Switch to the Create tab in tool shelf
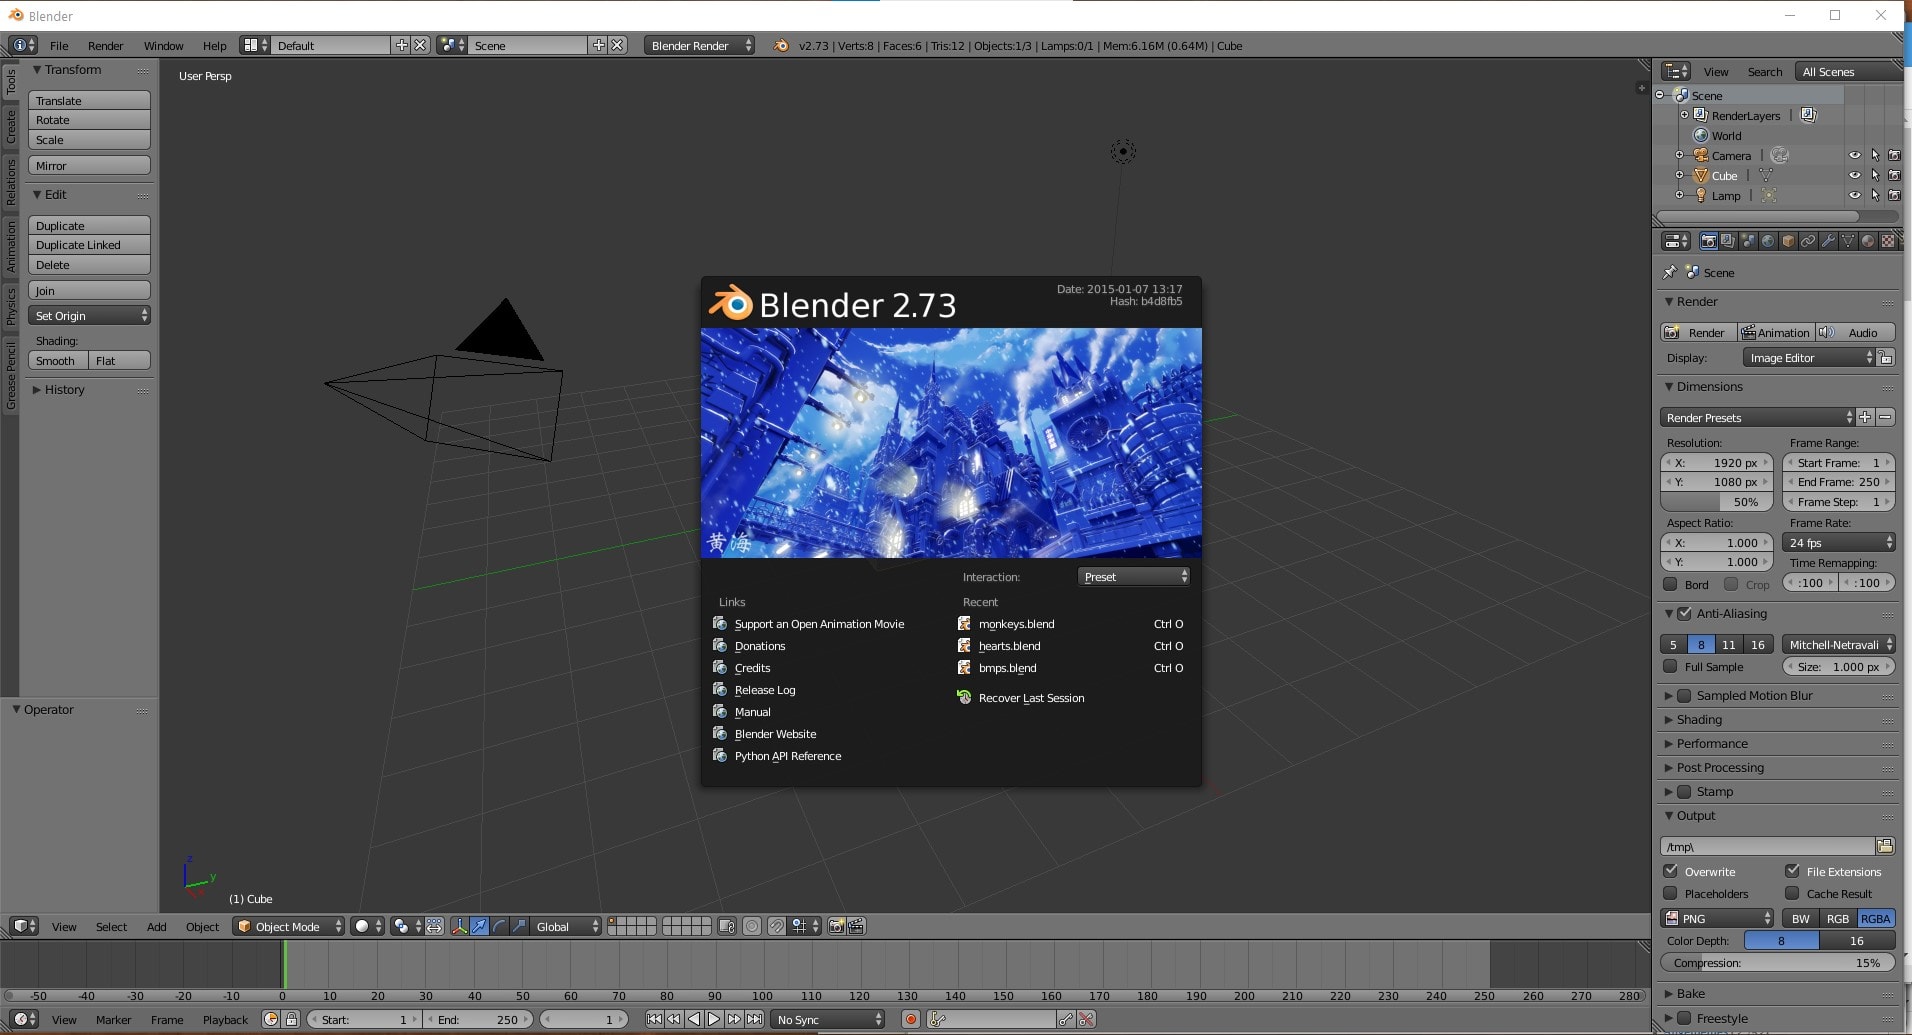The image size is (1912, 1035). tap(11, 126)
